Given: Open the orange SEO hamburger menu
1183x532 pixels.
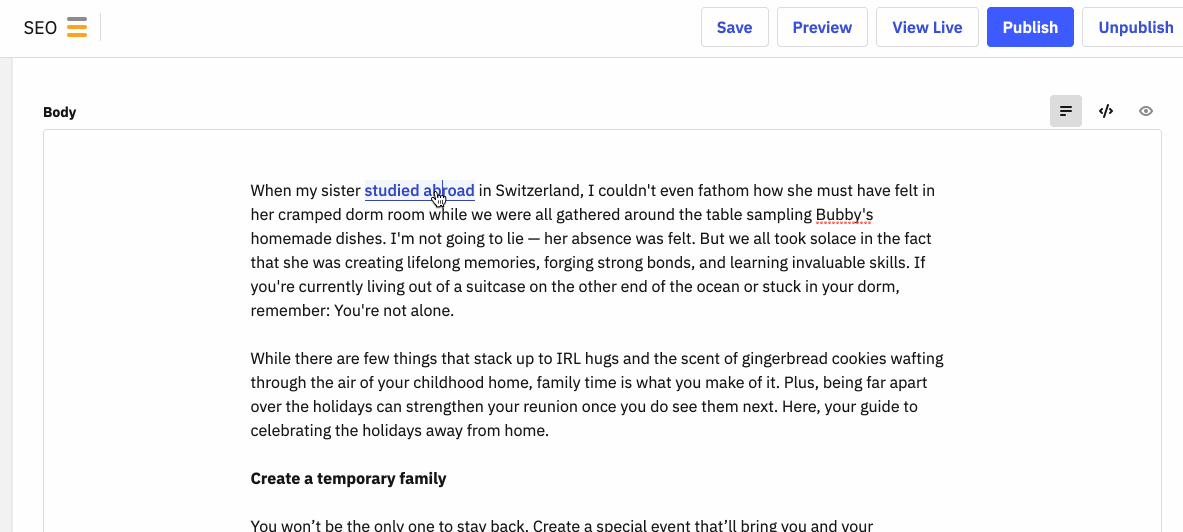Looking at the screenshot, I should coord(76,27).
